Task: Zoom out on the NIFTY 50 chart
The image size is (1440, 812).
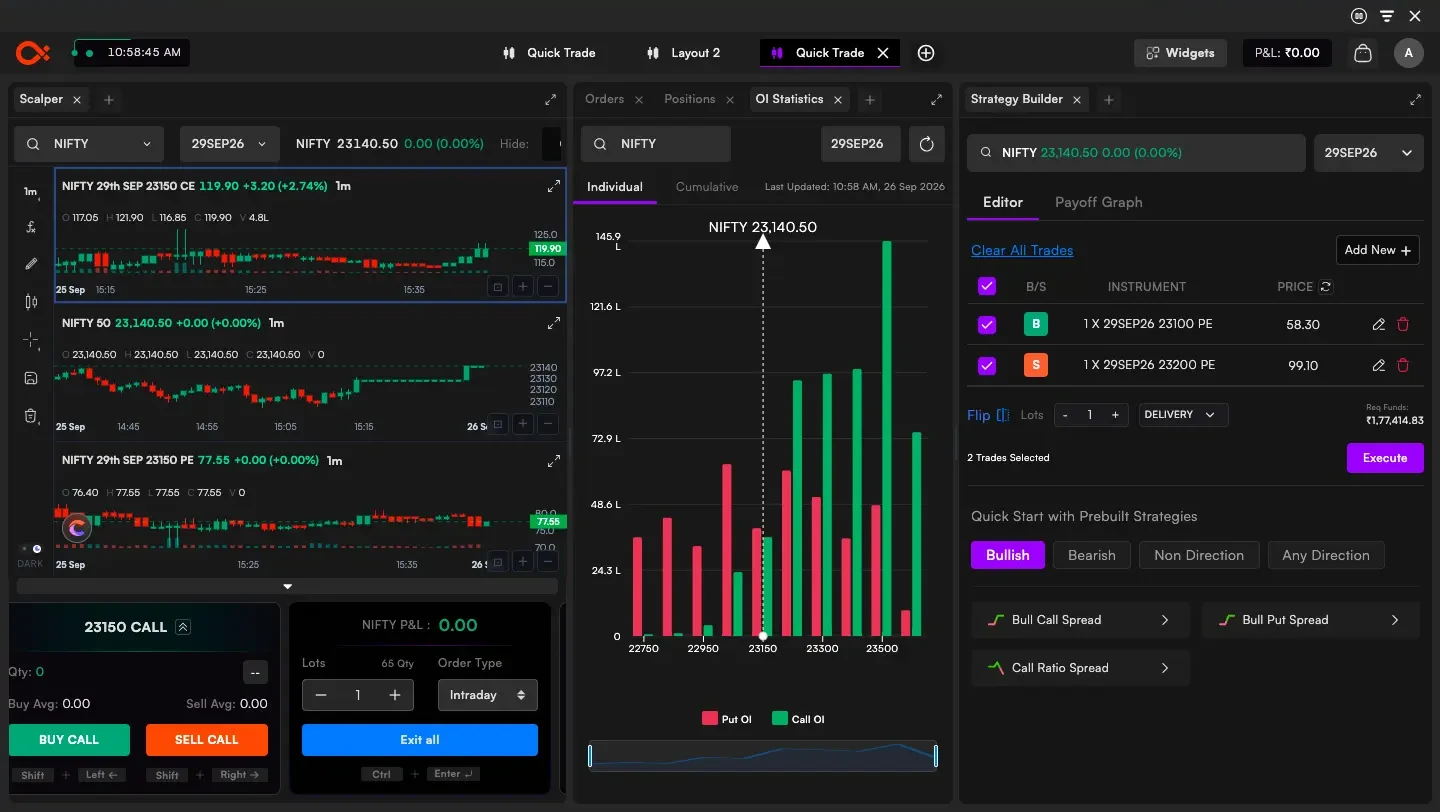Action: click(x=547, y=424)
